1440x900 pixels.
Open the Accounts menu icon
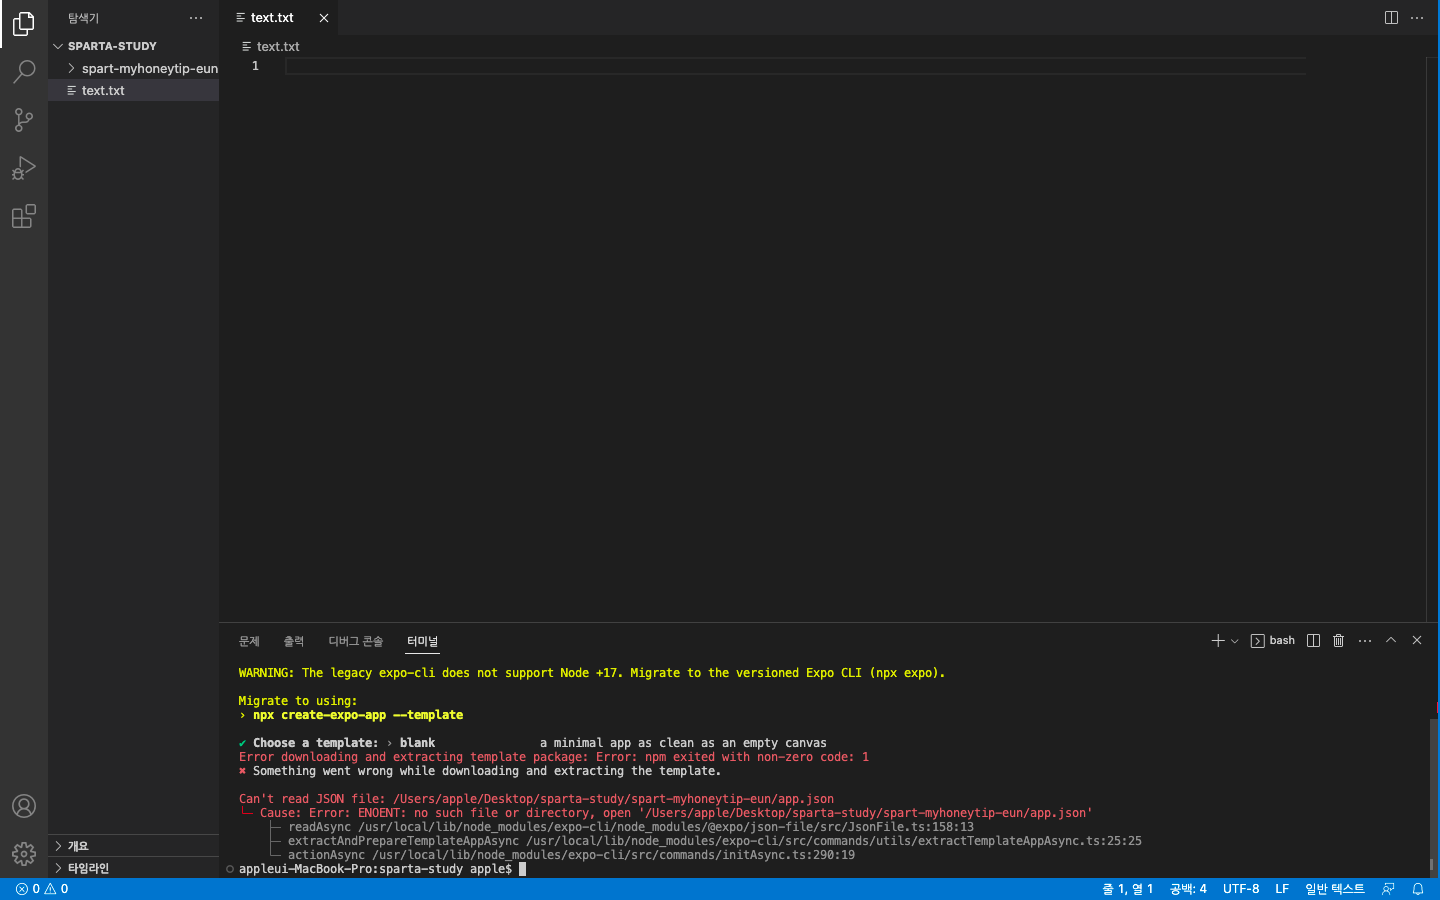(x=24, y=806)
